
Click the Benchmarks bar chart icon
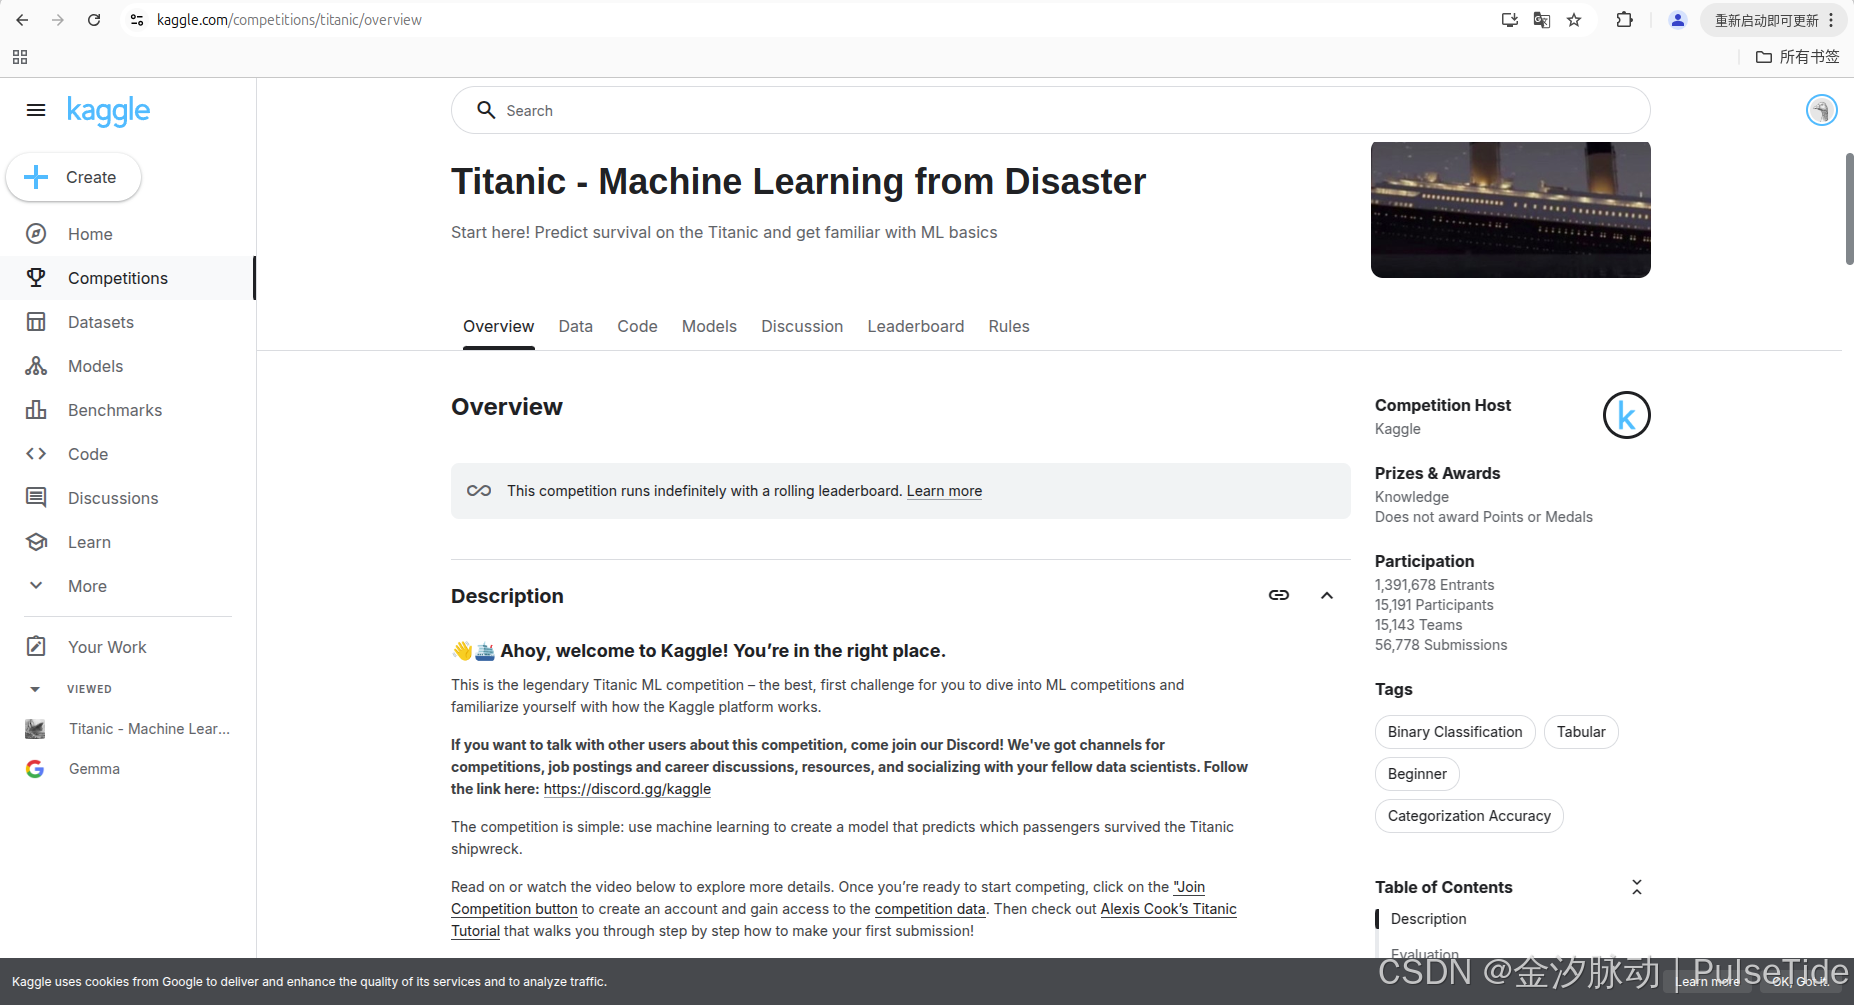[36, 410]
